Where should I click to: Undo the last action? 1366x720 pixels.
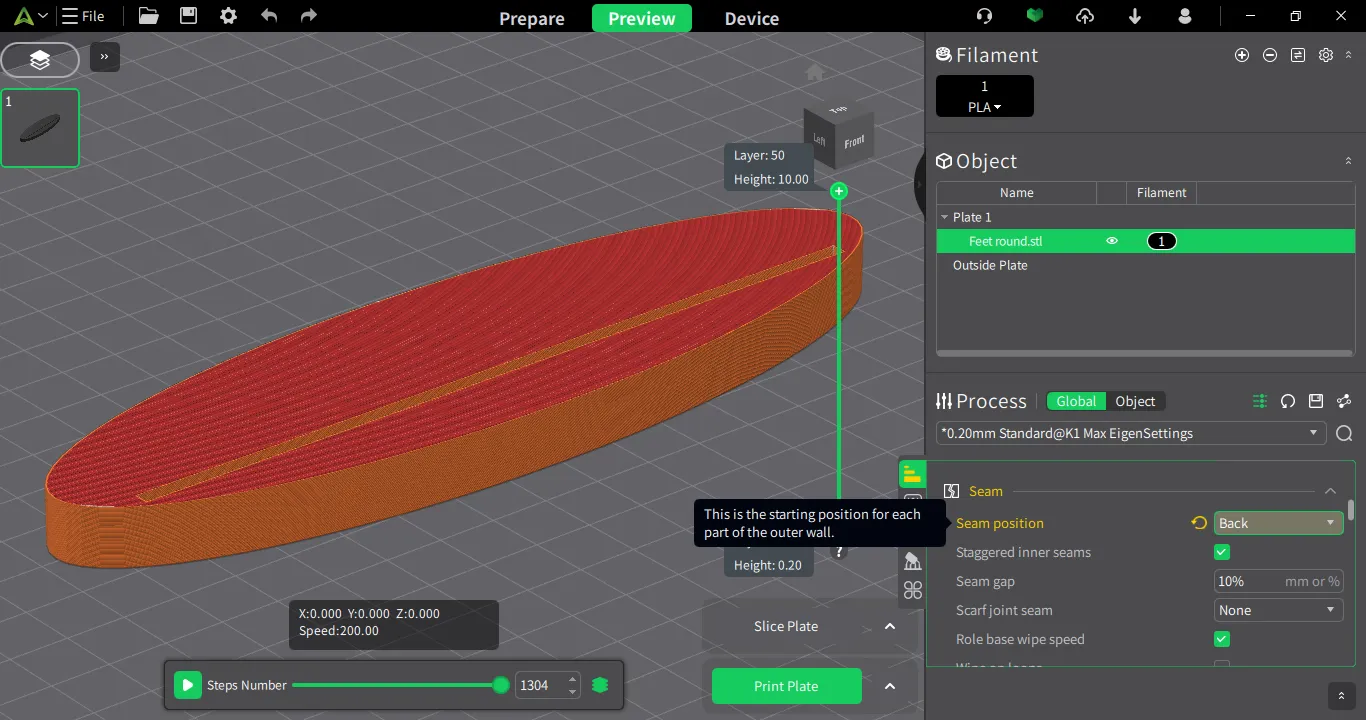click(x=269, y=16)
